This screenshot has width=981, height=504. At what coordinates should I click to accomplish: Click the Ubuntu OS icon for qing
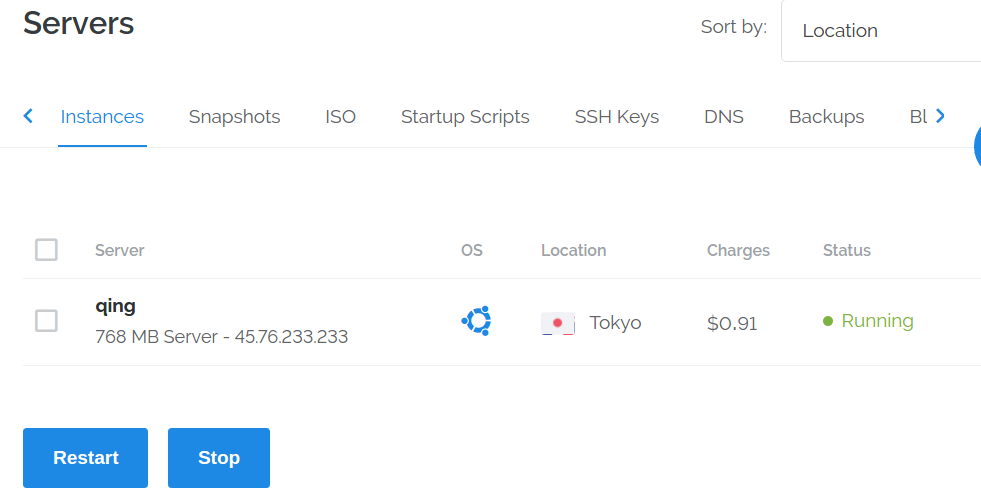point(476,321)
